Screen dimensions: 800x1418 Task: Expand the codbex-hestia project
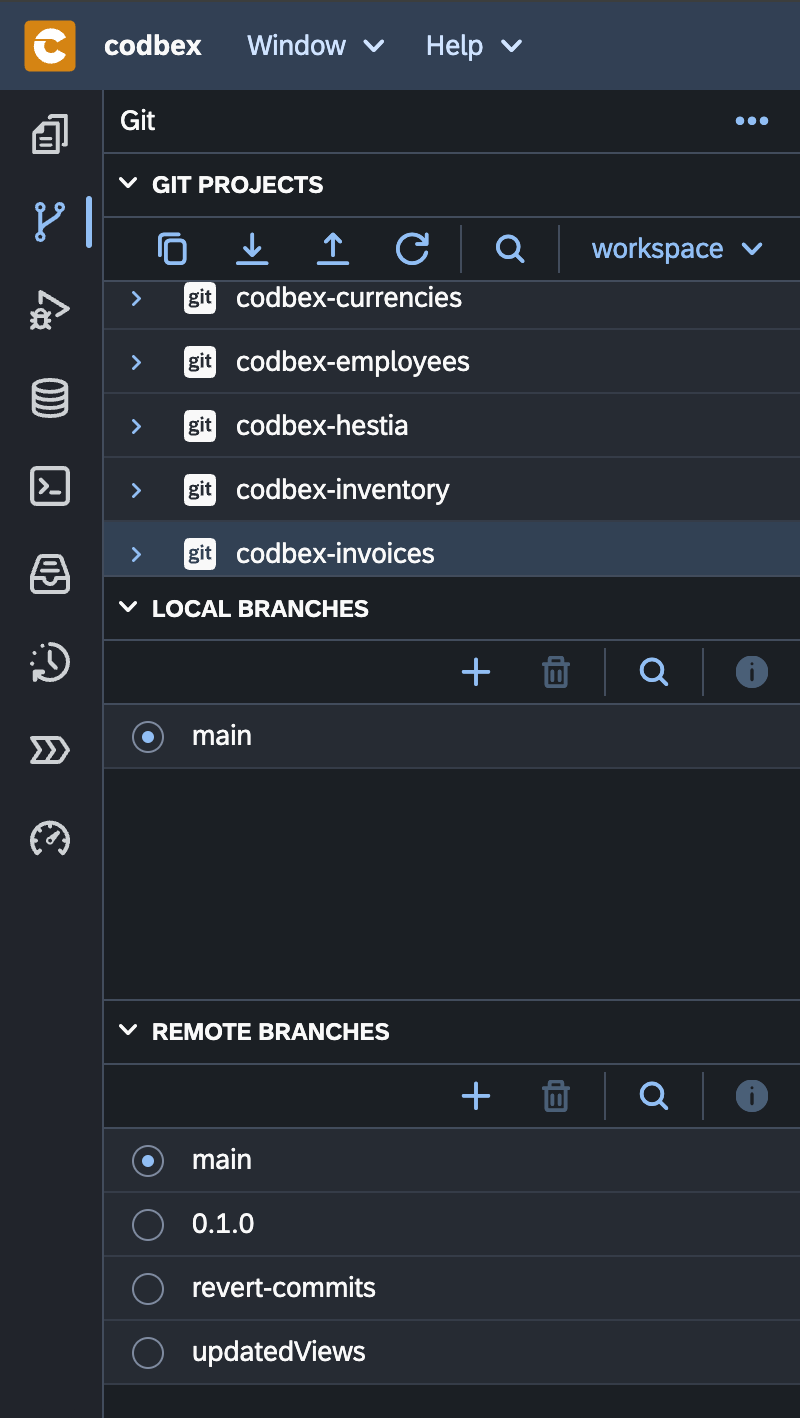tap(137, 426)
